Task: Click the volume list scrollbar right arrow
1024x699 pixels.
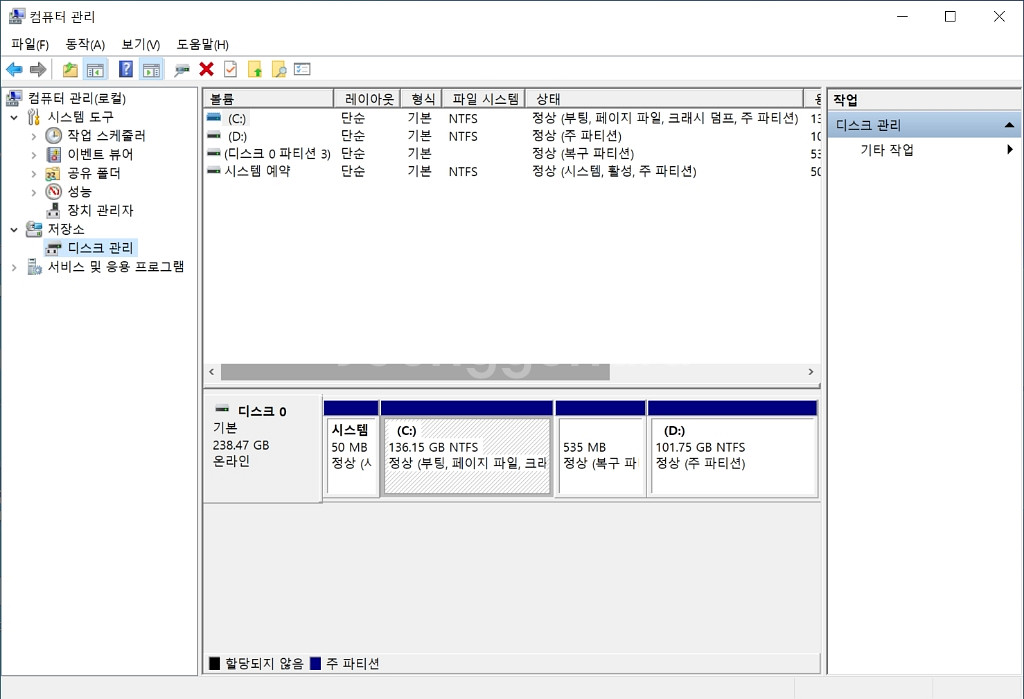Action: click(x=811, y=372)
